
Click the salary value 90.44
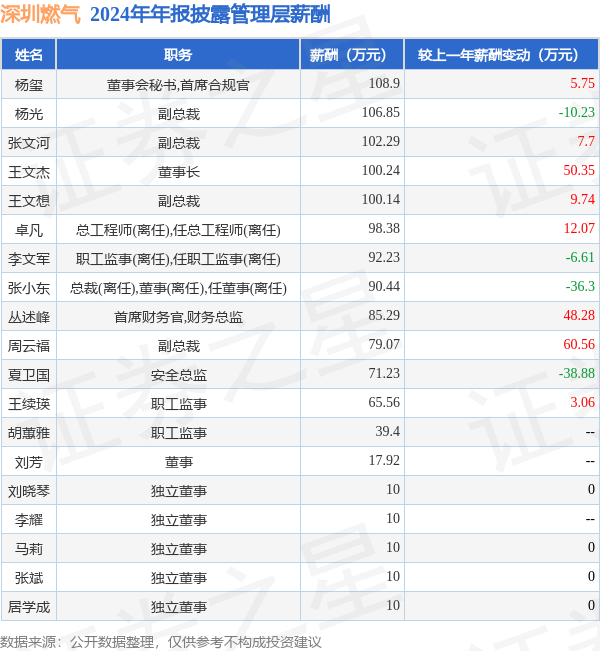pos(384,286)
